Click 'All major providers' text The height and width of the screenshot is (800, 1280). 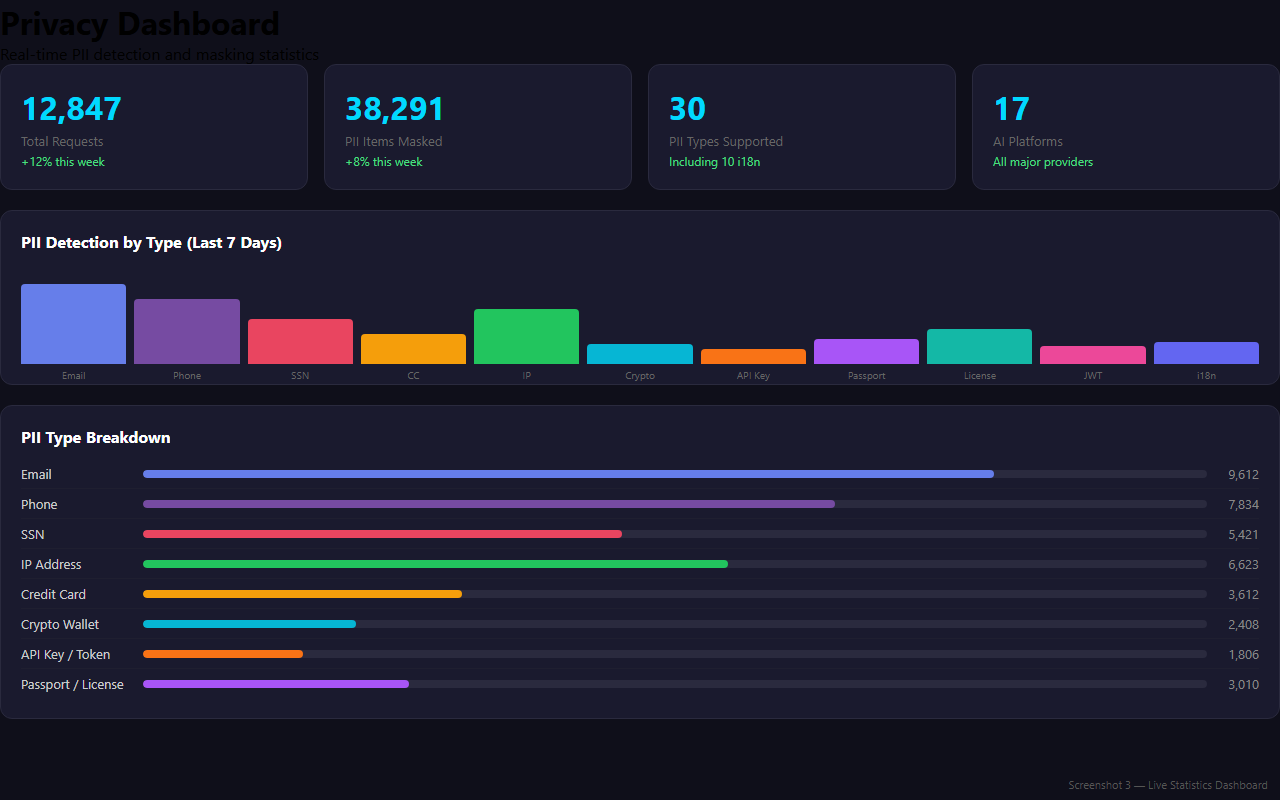(x=1043, y=162)
